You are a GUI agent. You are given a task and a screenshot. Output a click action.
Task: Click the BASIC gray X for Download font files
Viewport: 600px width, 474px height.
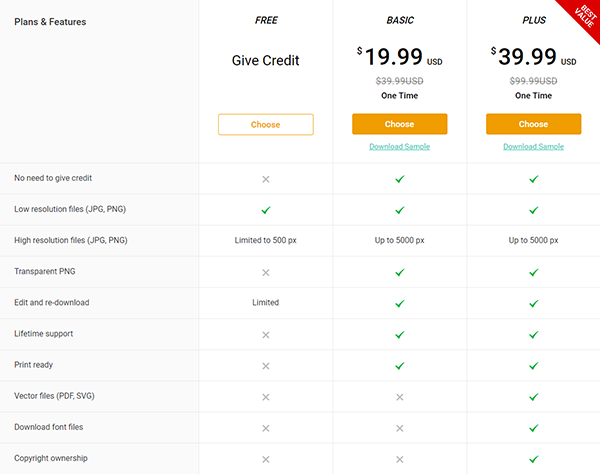pos(399,428)
